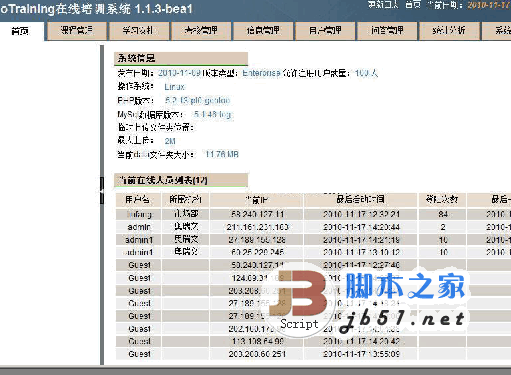Open the 统计分析 tab
Image resolution: width=511 pixels, height=375 pixels.
pos(449,31)
